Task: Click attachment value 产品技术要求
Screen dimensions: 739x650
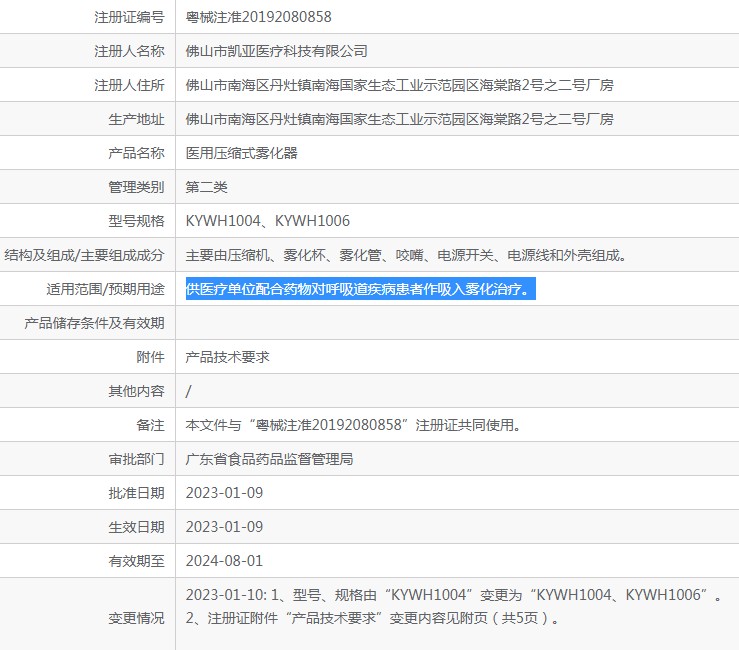Action: [227, 357]
